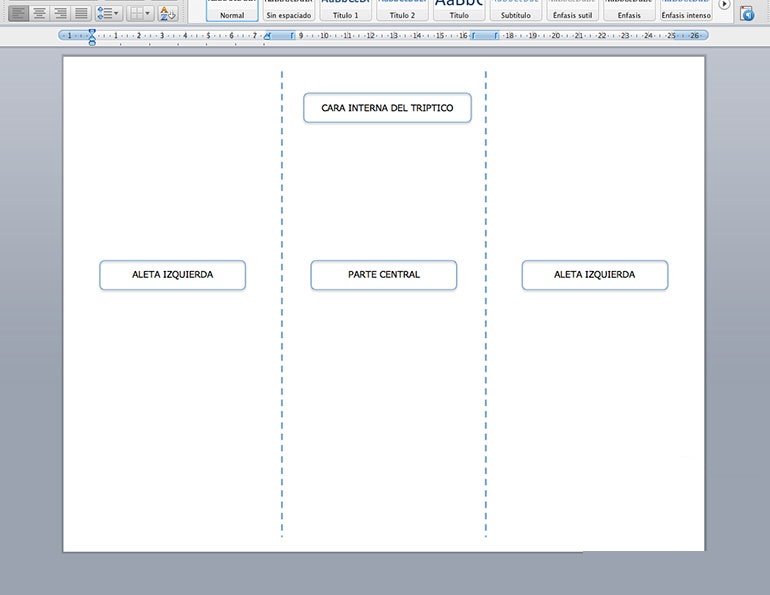The image size is (770, 595).
Task: Click the sort A-Z icon
Action: pyautogui.click(x=169, y=13)
